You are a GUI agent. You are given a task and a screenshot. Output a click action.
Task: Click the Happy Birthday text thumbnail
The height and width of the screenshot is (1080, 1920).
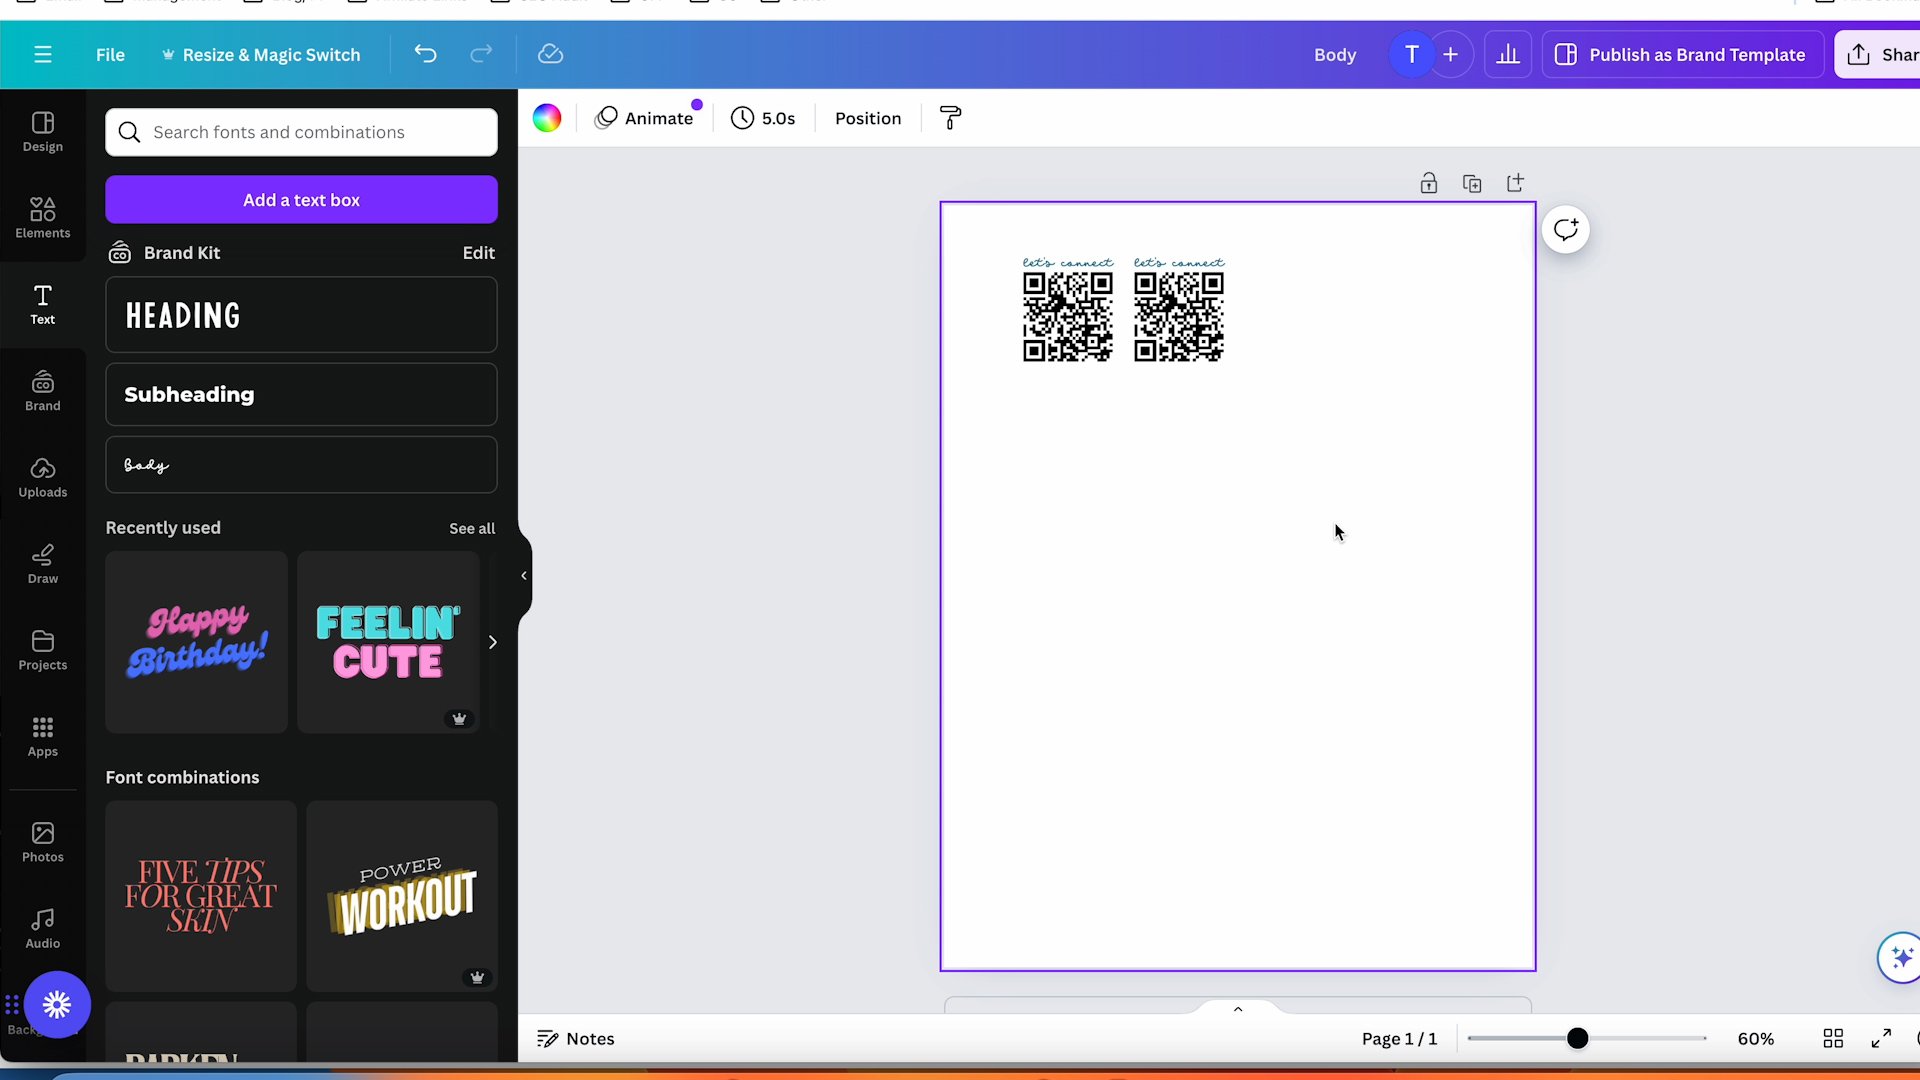196,642
